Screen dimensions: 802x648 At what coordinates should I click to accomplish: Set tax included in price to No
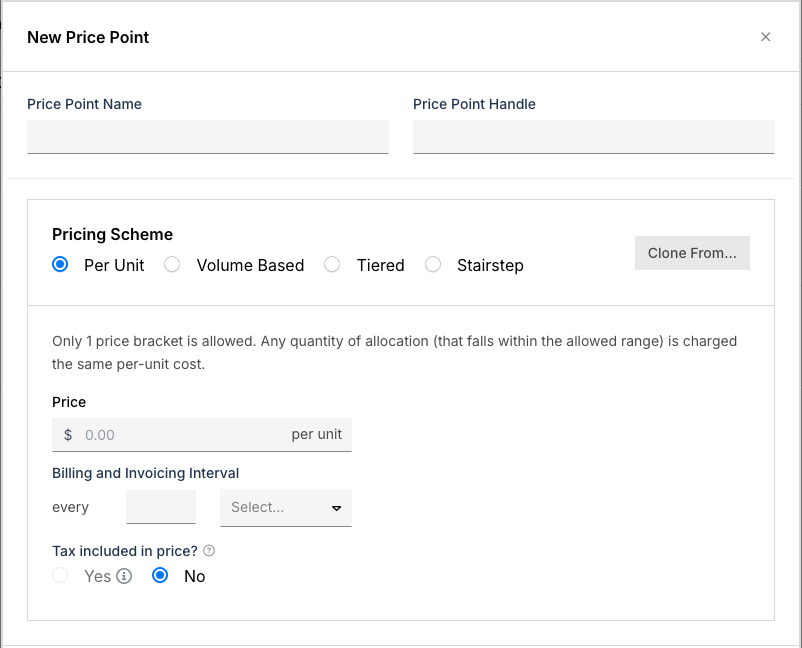point(160,576)
